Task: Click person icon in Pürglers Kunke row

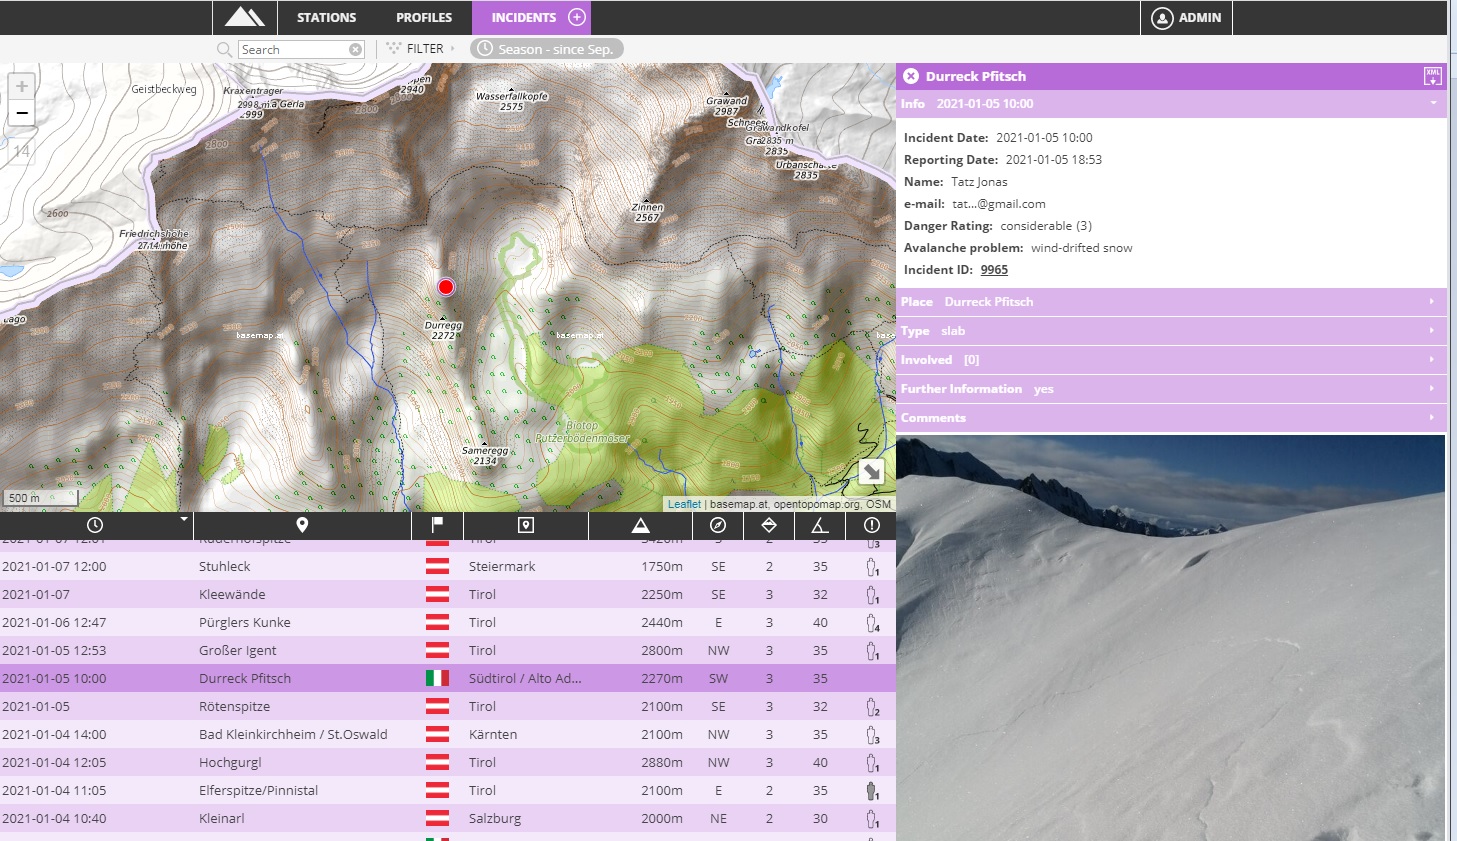Action: 873,623
